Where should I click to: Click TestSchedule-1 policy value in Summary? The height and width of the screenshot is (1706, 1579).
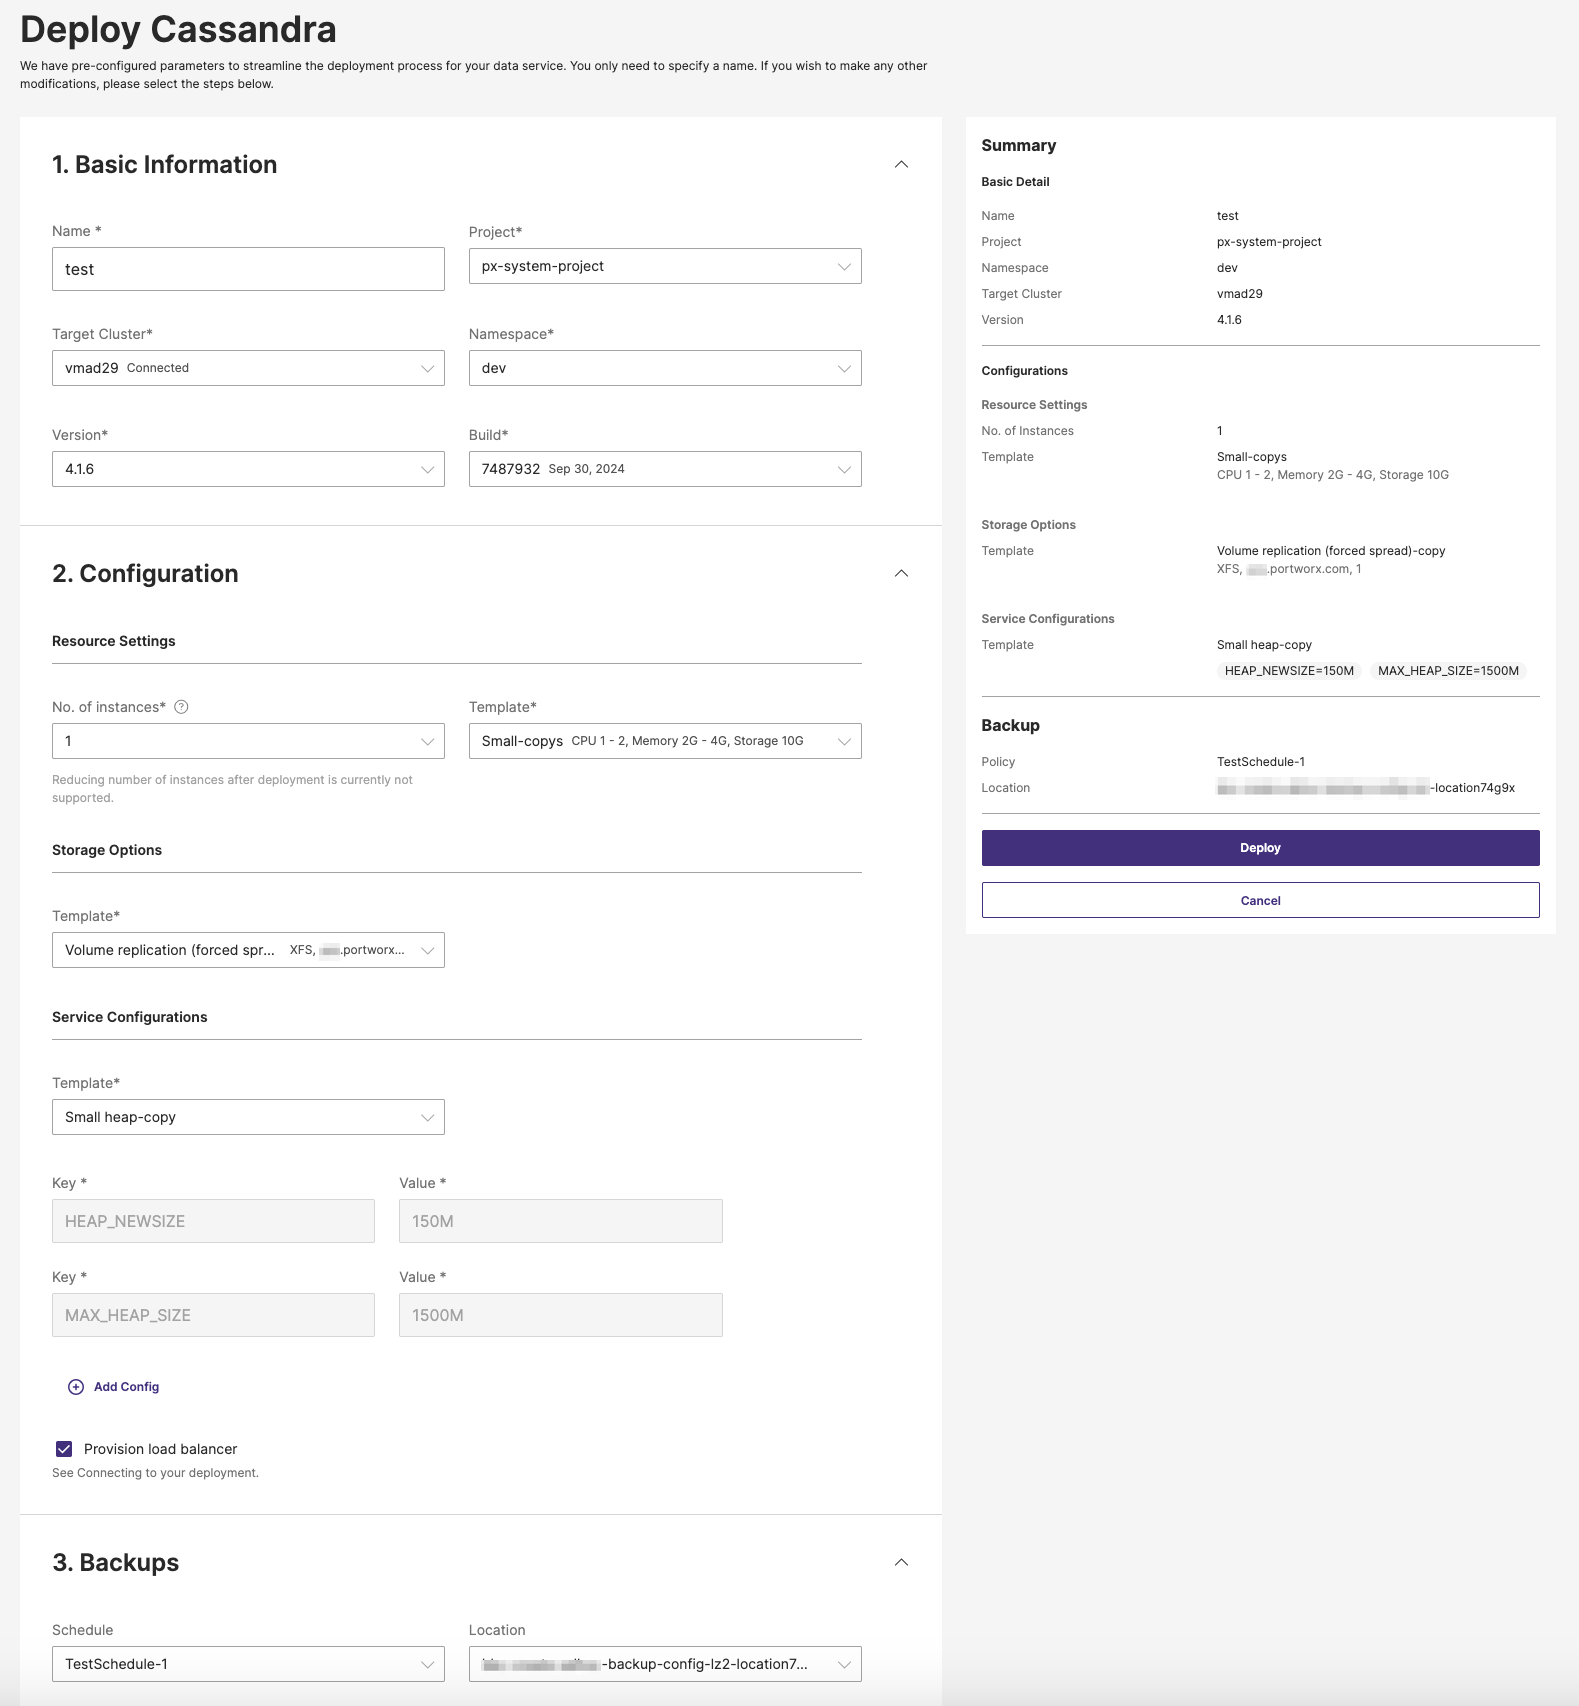[1261, 762]
